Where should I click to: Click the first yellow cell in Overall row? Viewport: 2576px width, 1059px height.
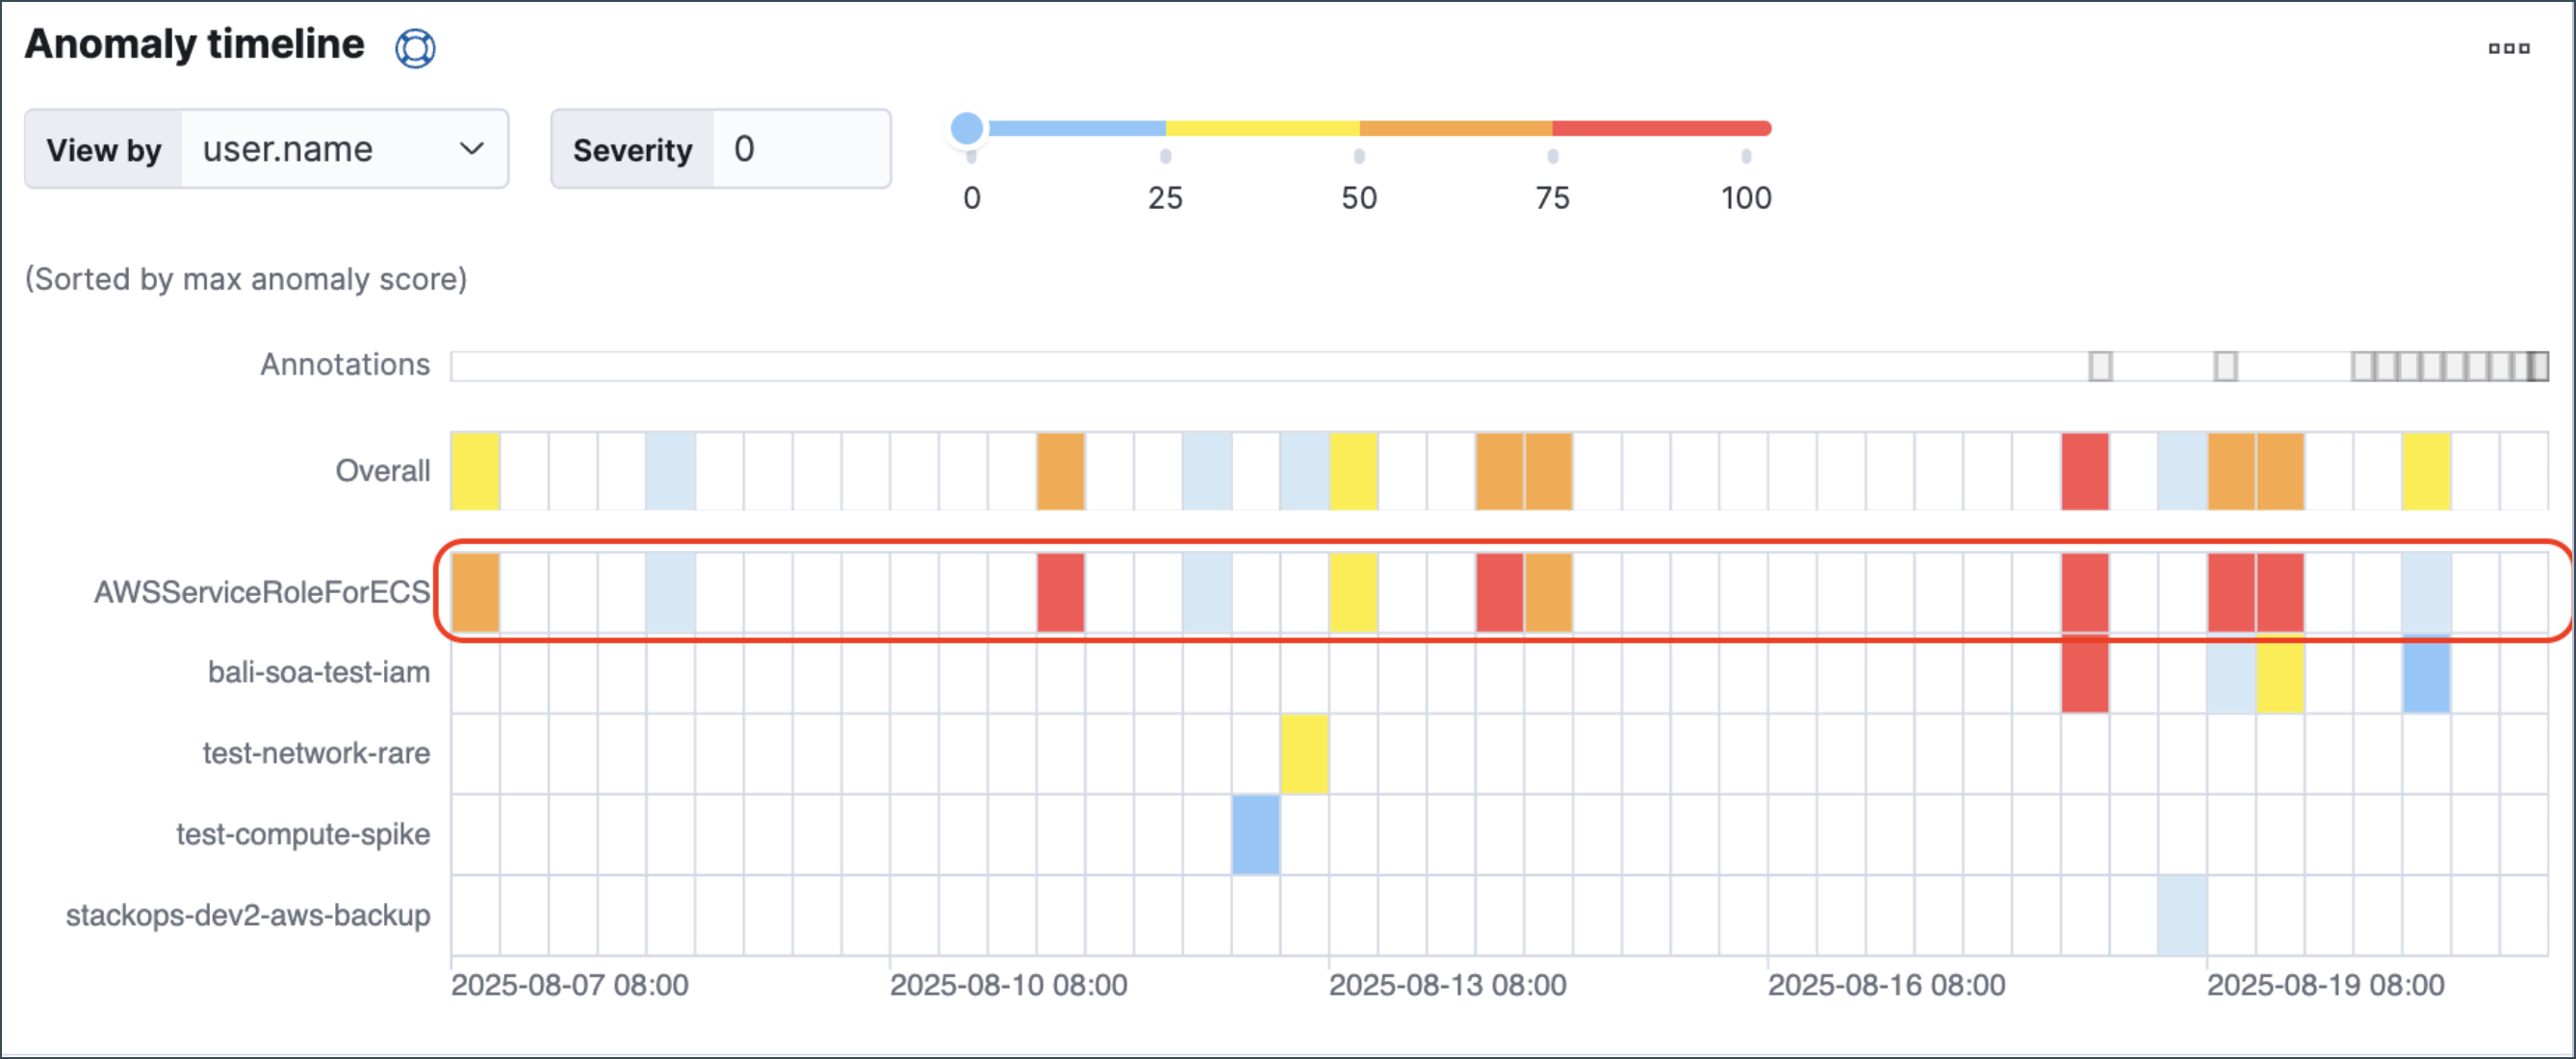(x=475, y=471)
